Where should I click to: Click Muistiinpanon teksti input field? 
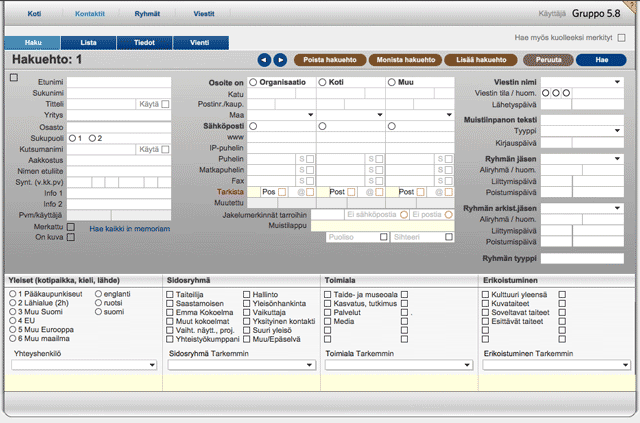(x=582, y=120)
